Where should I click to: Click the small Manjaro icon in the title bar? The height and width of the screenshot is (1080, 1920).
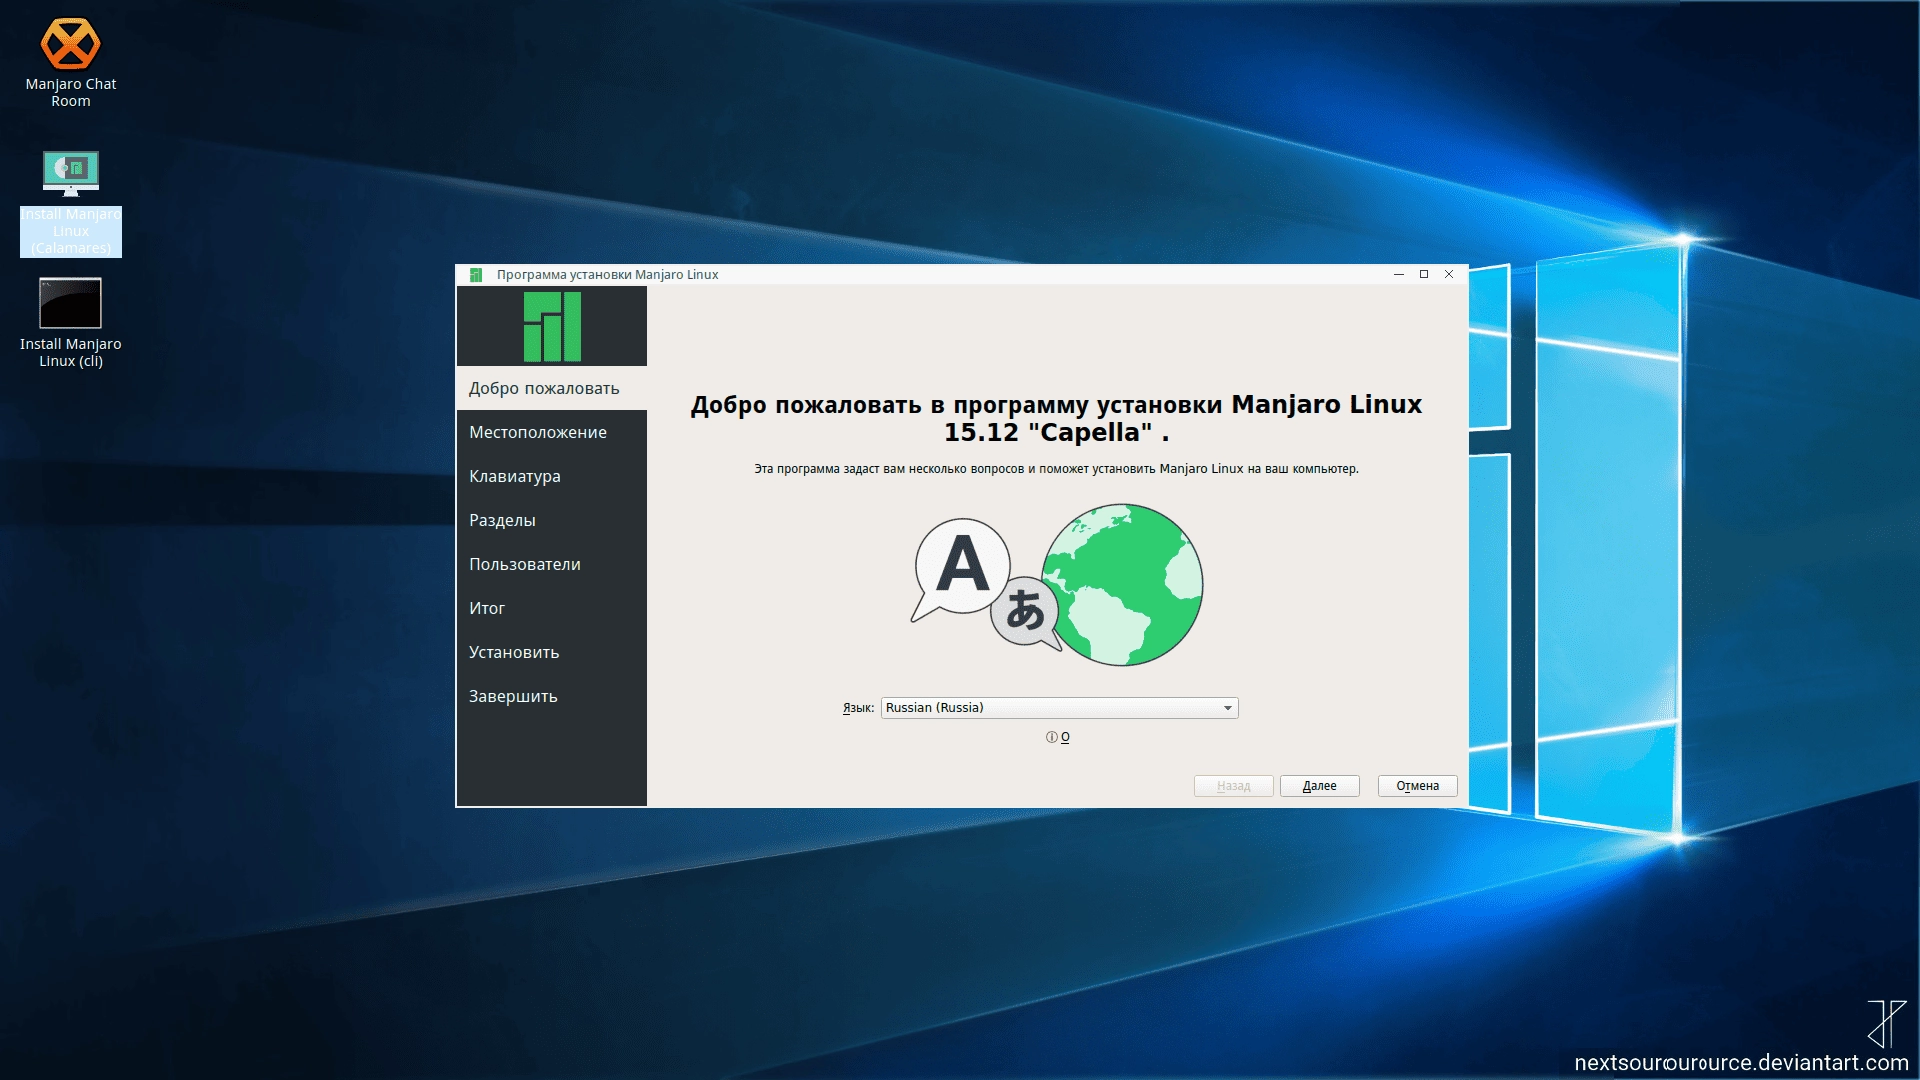pyautogui.click(x=476, y=275)
